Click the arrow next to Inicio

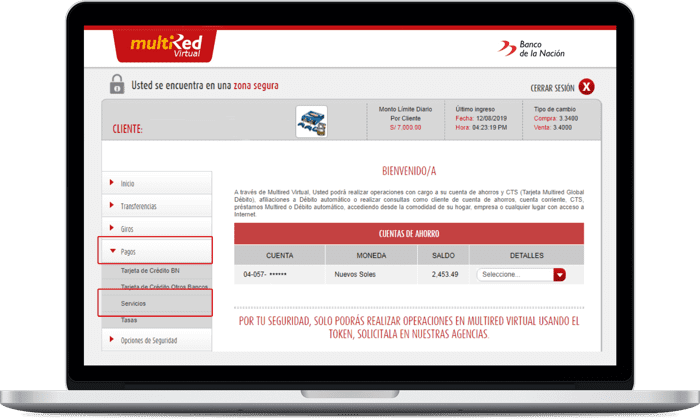pyautogui.click(x=112, y=182)
